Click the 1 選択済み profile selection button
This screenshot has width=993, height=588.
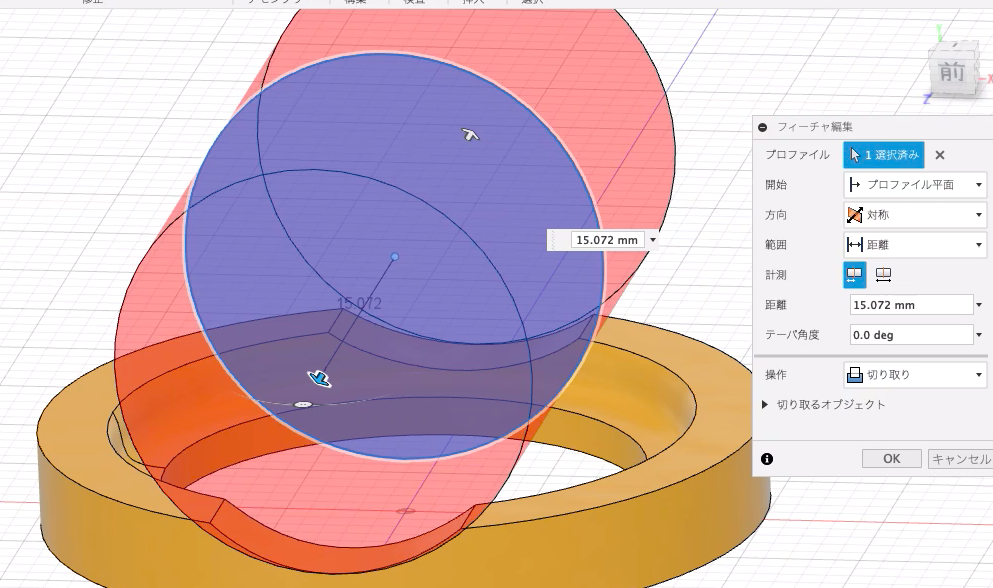(x=883, y=155)
